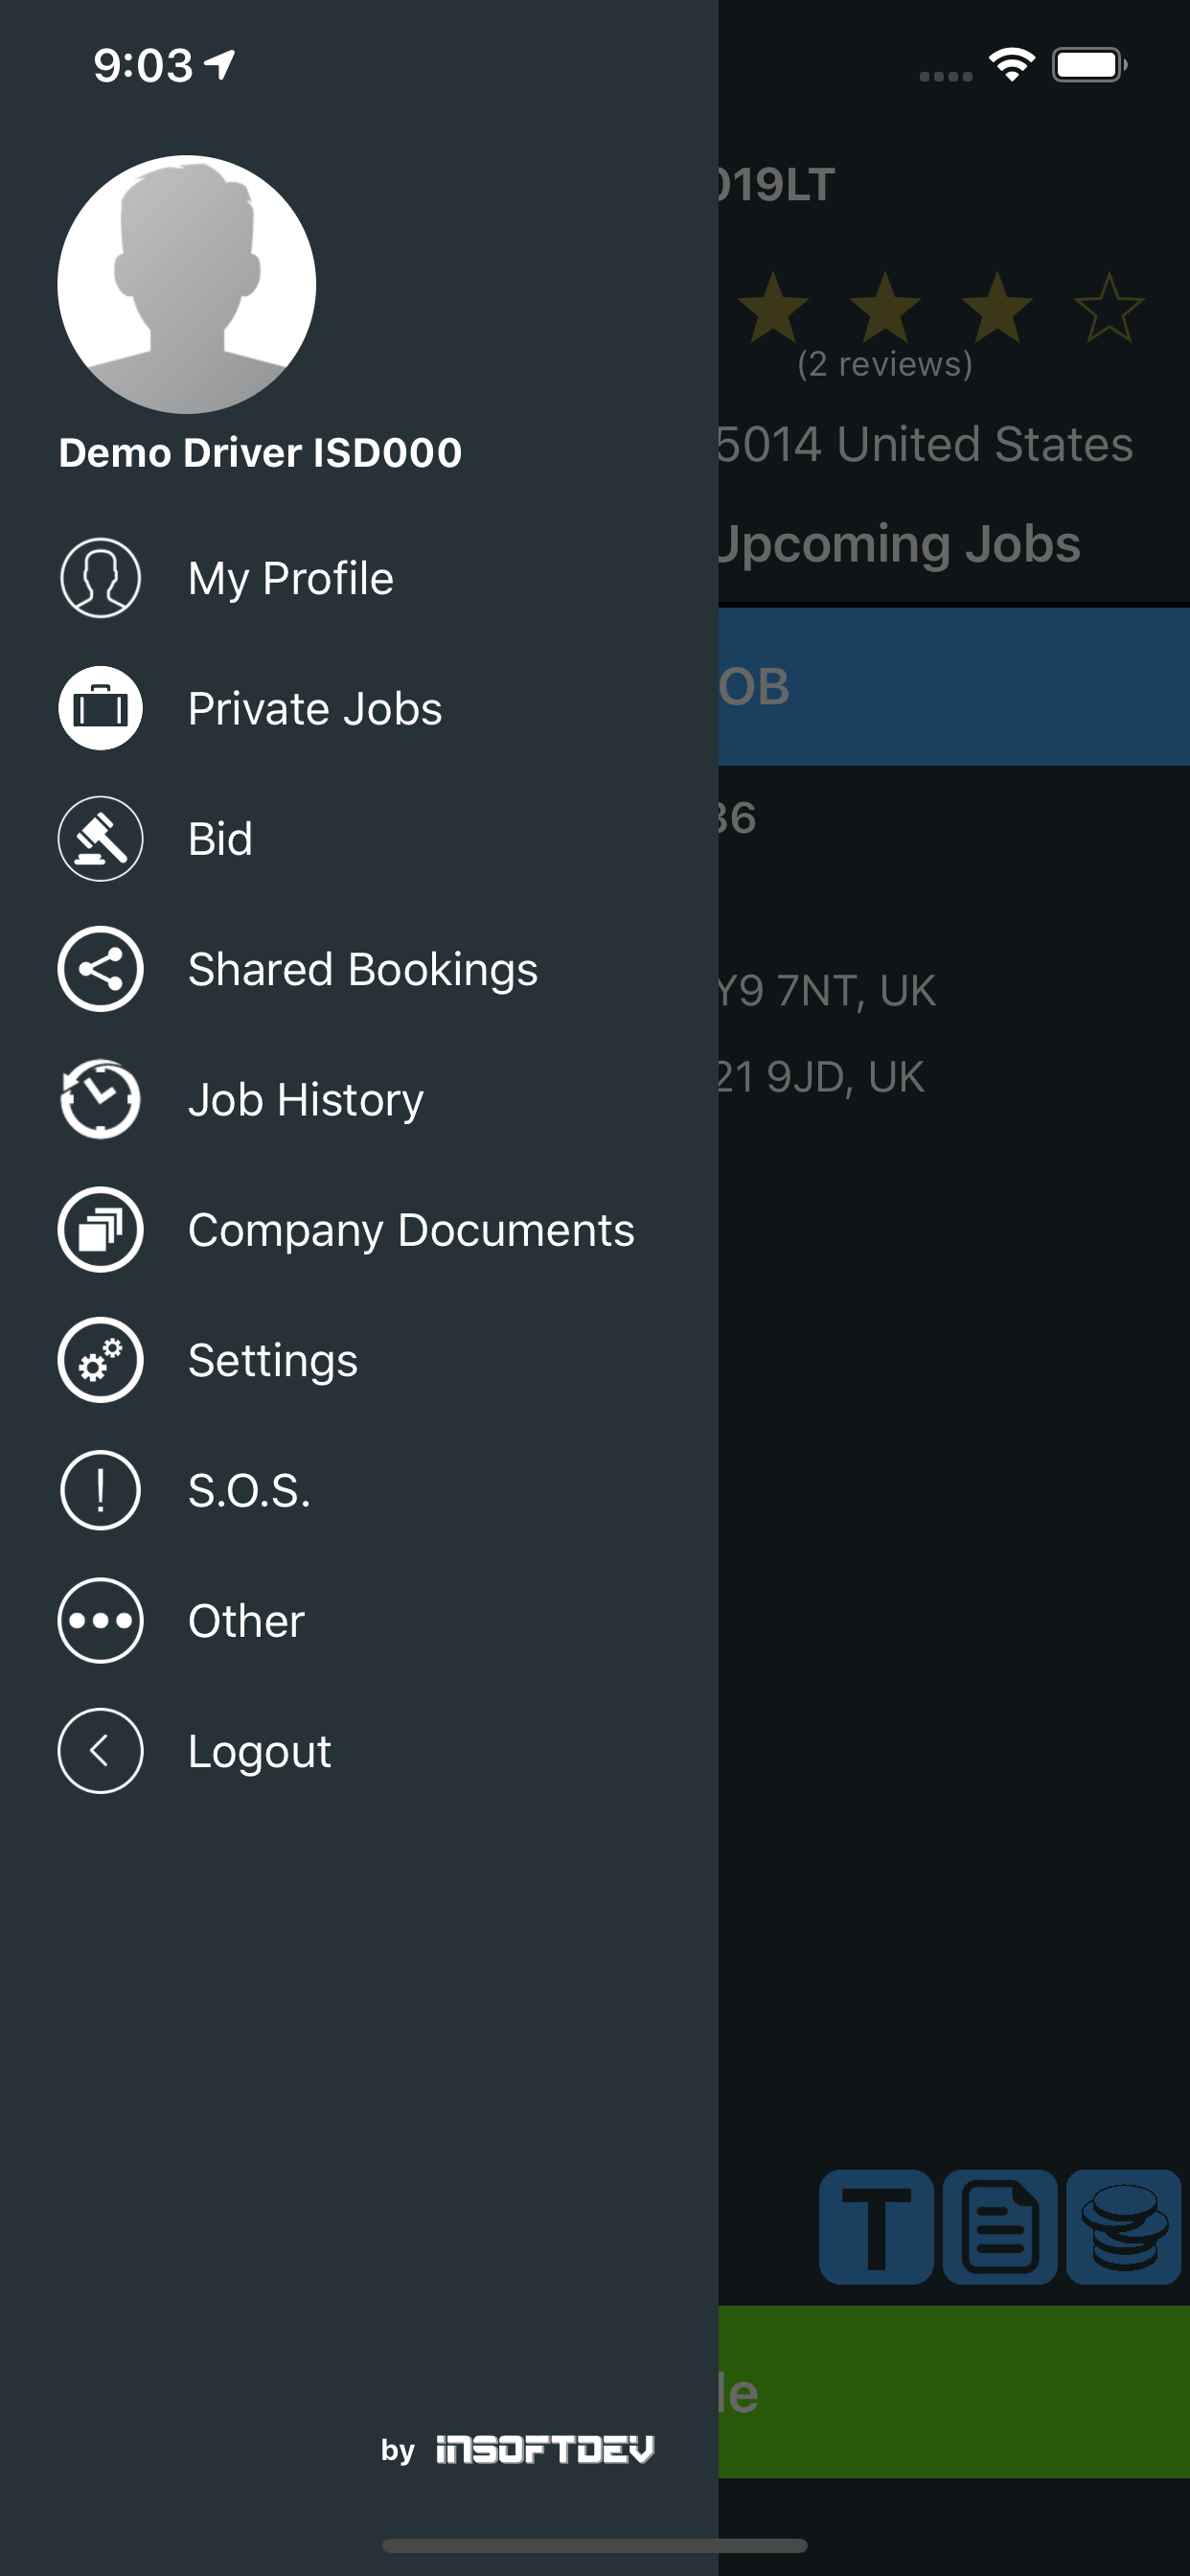The width and height of the screenshot is (1190, 2576).
Task: Tap the Logout text
Action: pos(260,1751)
